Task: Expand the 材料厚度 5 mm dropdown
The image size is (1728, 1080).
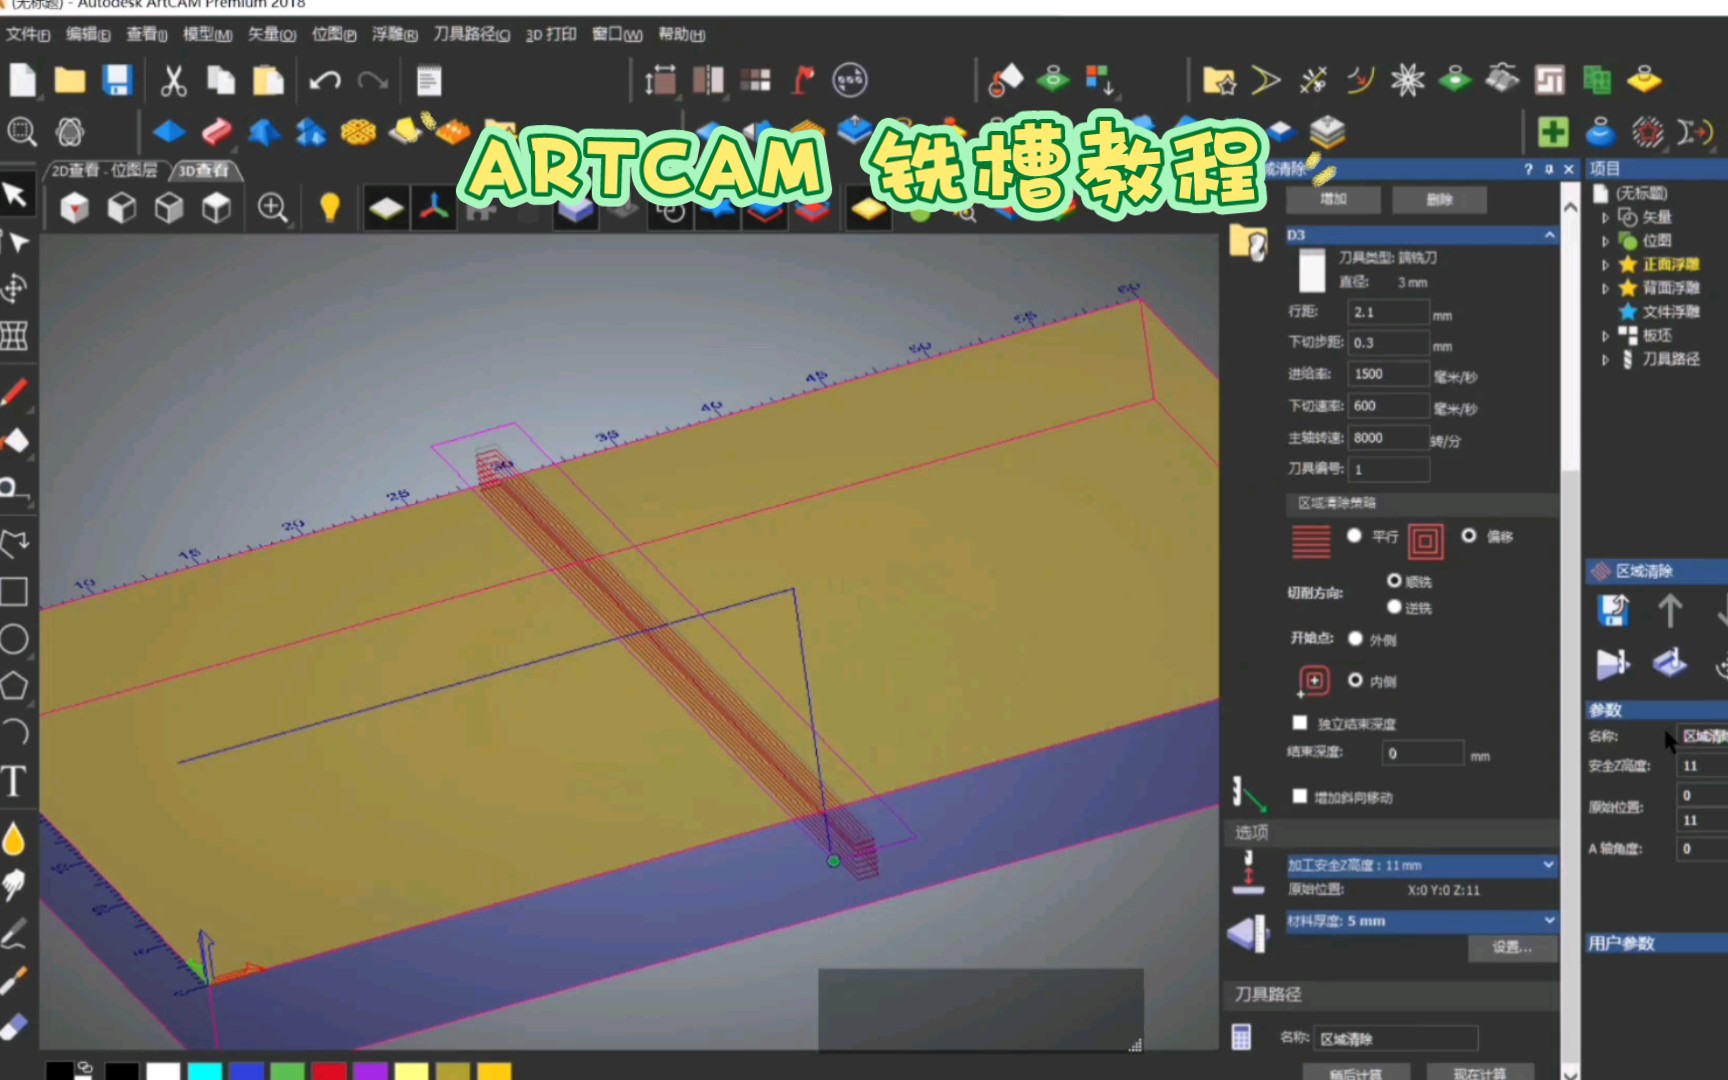Action: pos(1548,920)
